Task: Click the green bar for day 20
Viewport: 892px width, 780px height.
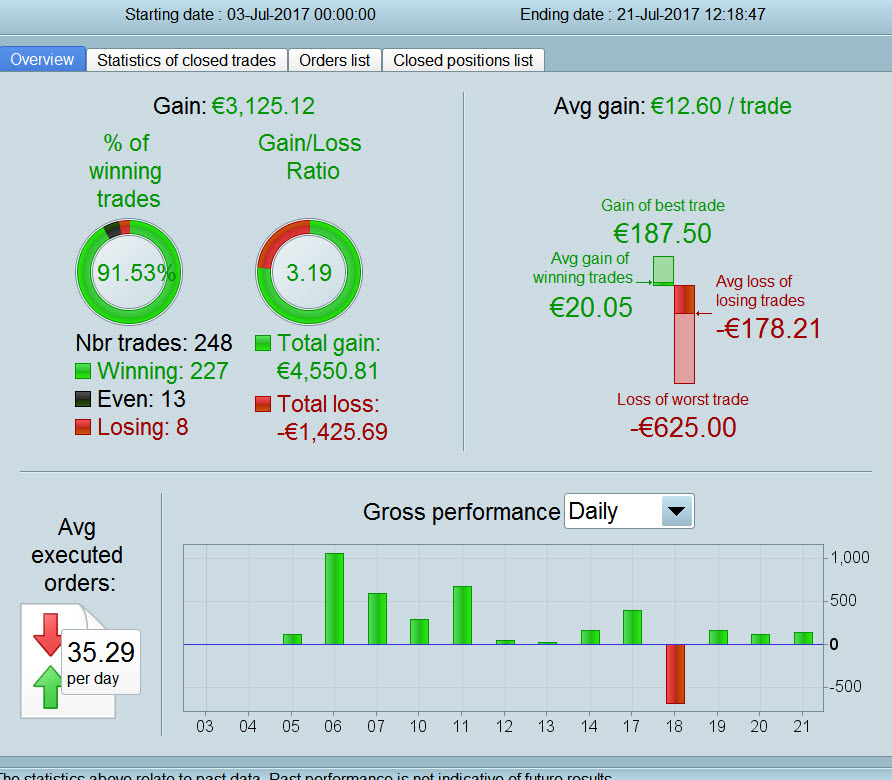Action: (761, 639)
